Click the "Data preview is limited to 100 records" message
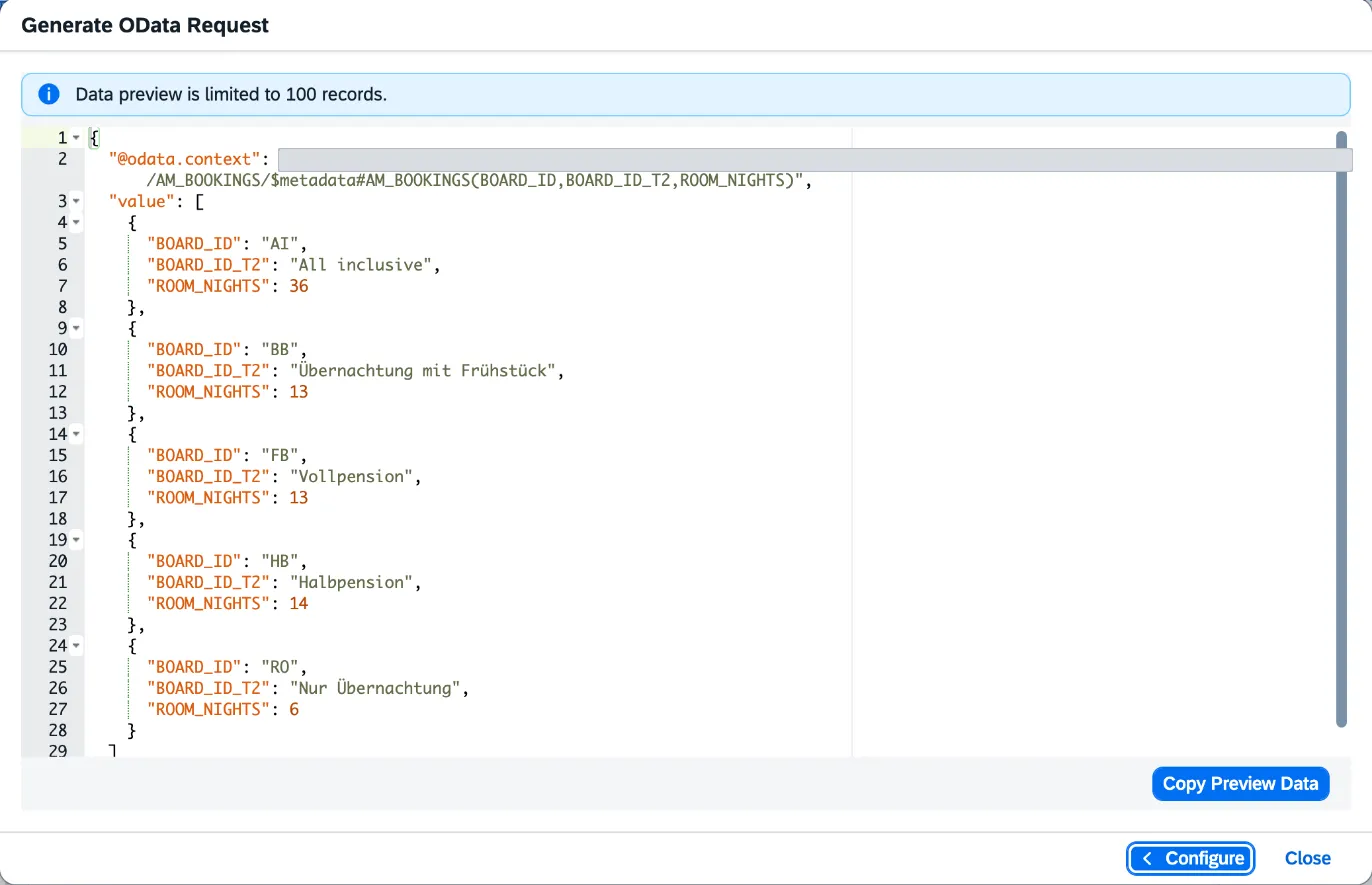Image resolution: width=1372 pixels, height=885 pixels. point(231,95)
